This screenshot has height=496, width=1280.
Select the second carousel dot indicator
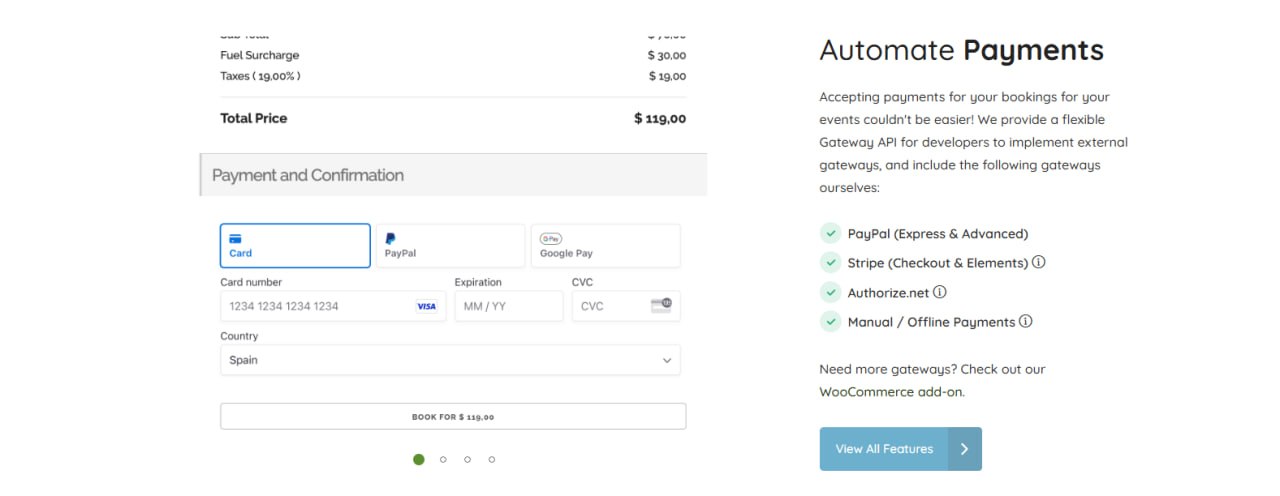pyautogui.click(x=443, y=460)
